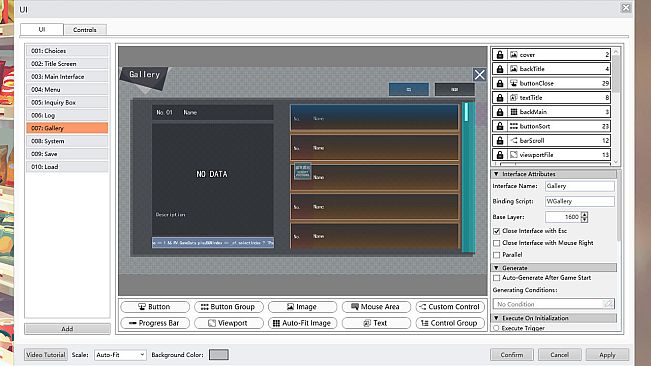This screenshot has width=651, height=366.
Task: Toggle the Parallel checkbox
Action: coord(497,255)
